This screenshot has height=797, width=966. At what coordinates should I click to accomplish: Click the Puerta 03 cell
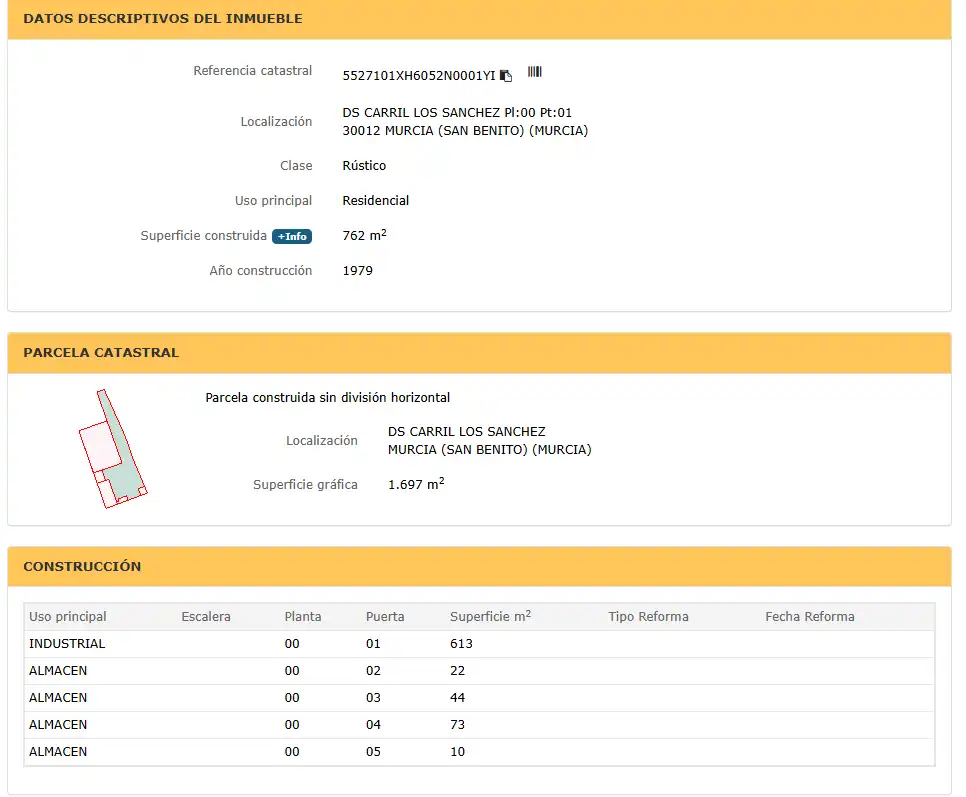click(x=373, y=698)
